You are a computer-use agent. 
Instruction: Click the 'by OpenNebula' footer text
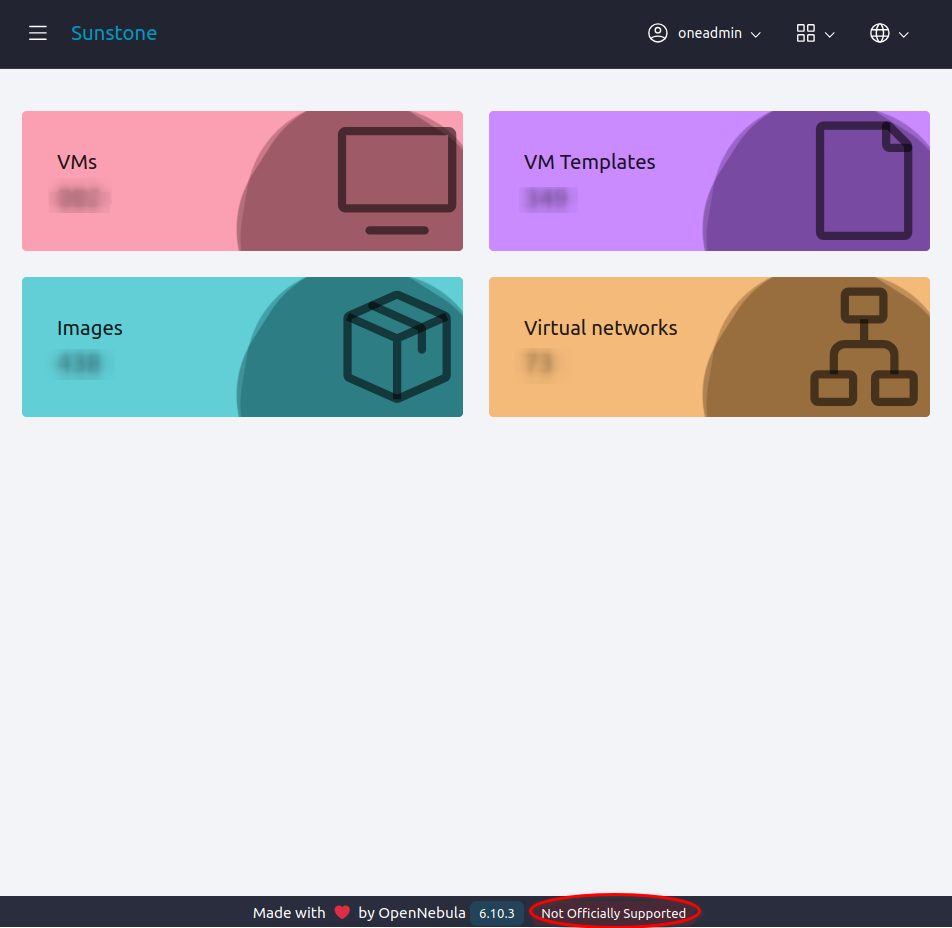point(412,912)
